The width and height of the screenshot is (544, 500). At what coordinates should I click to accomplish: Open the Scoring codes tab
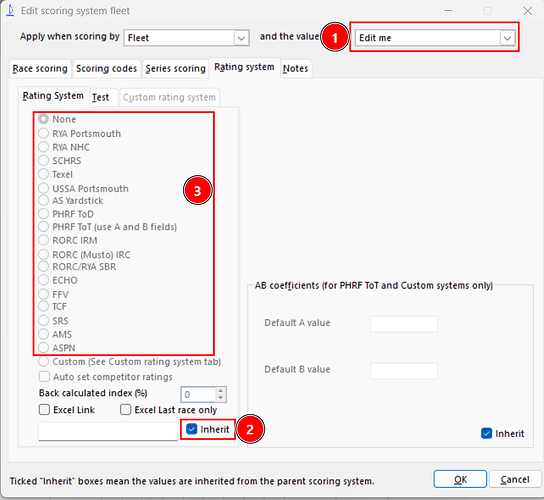[107, 69]
